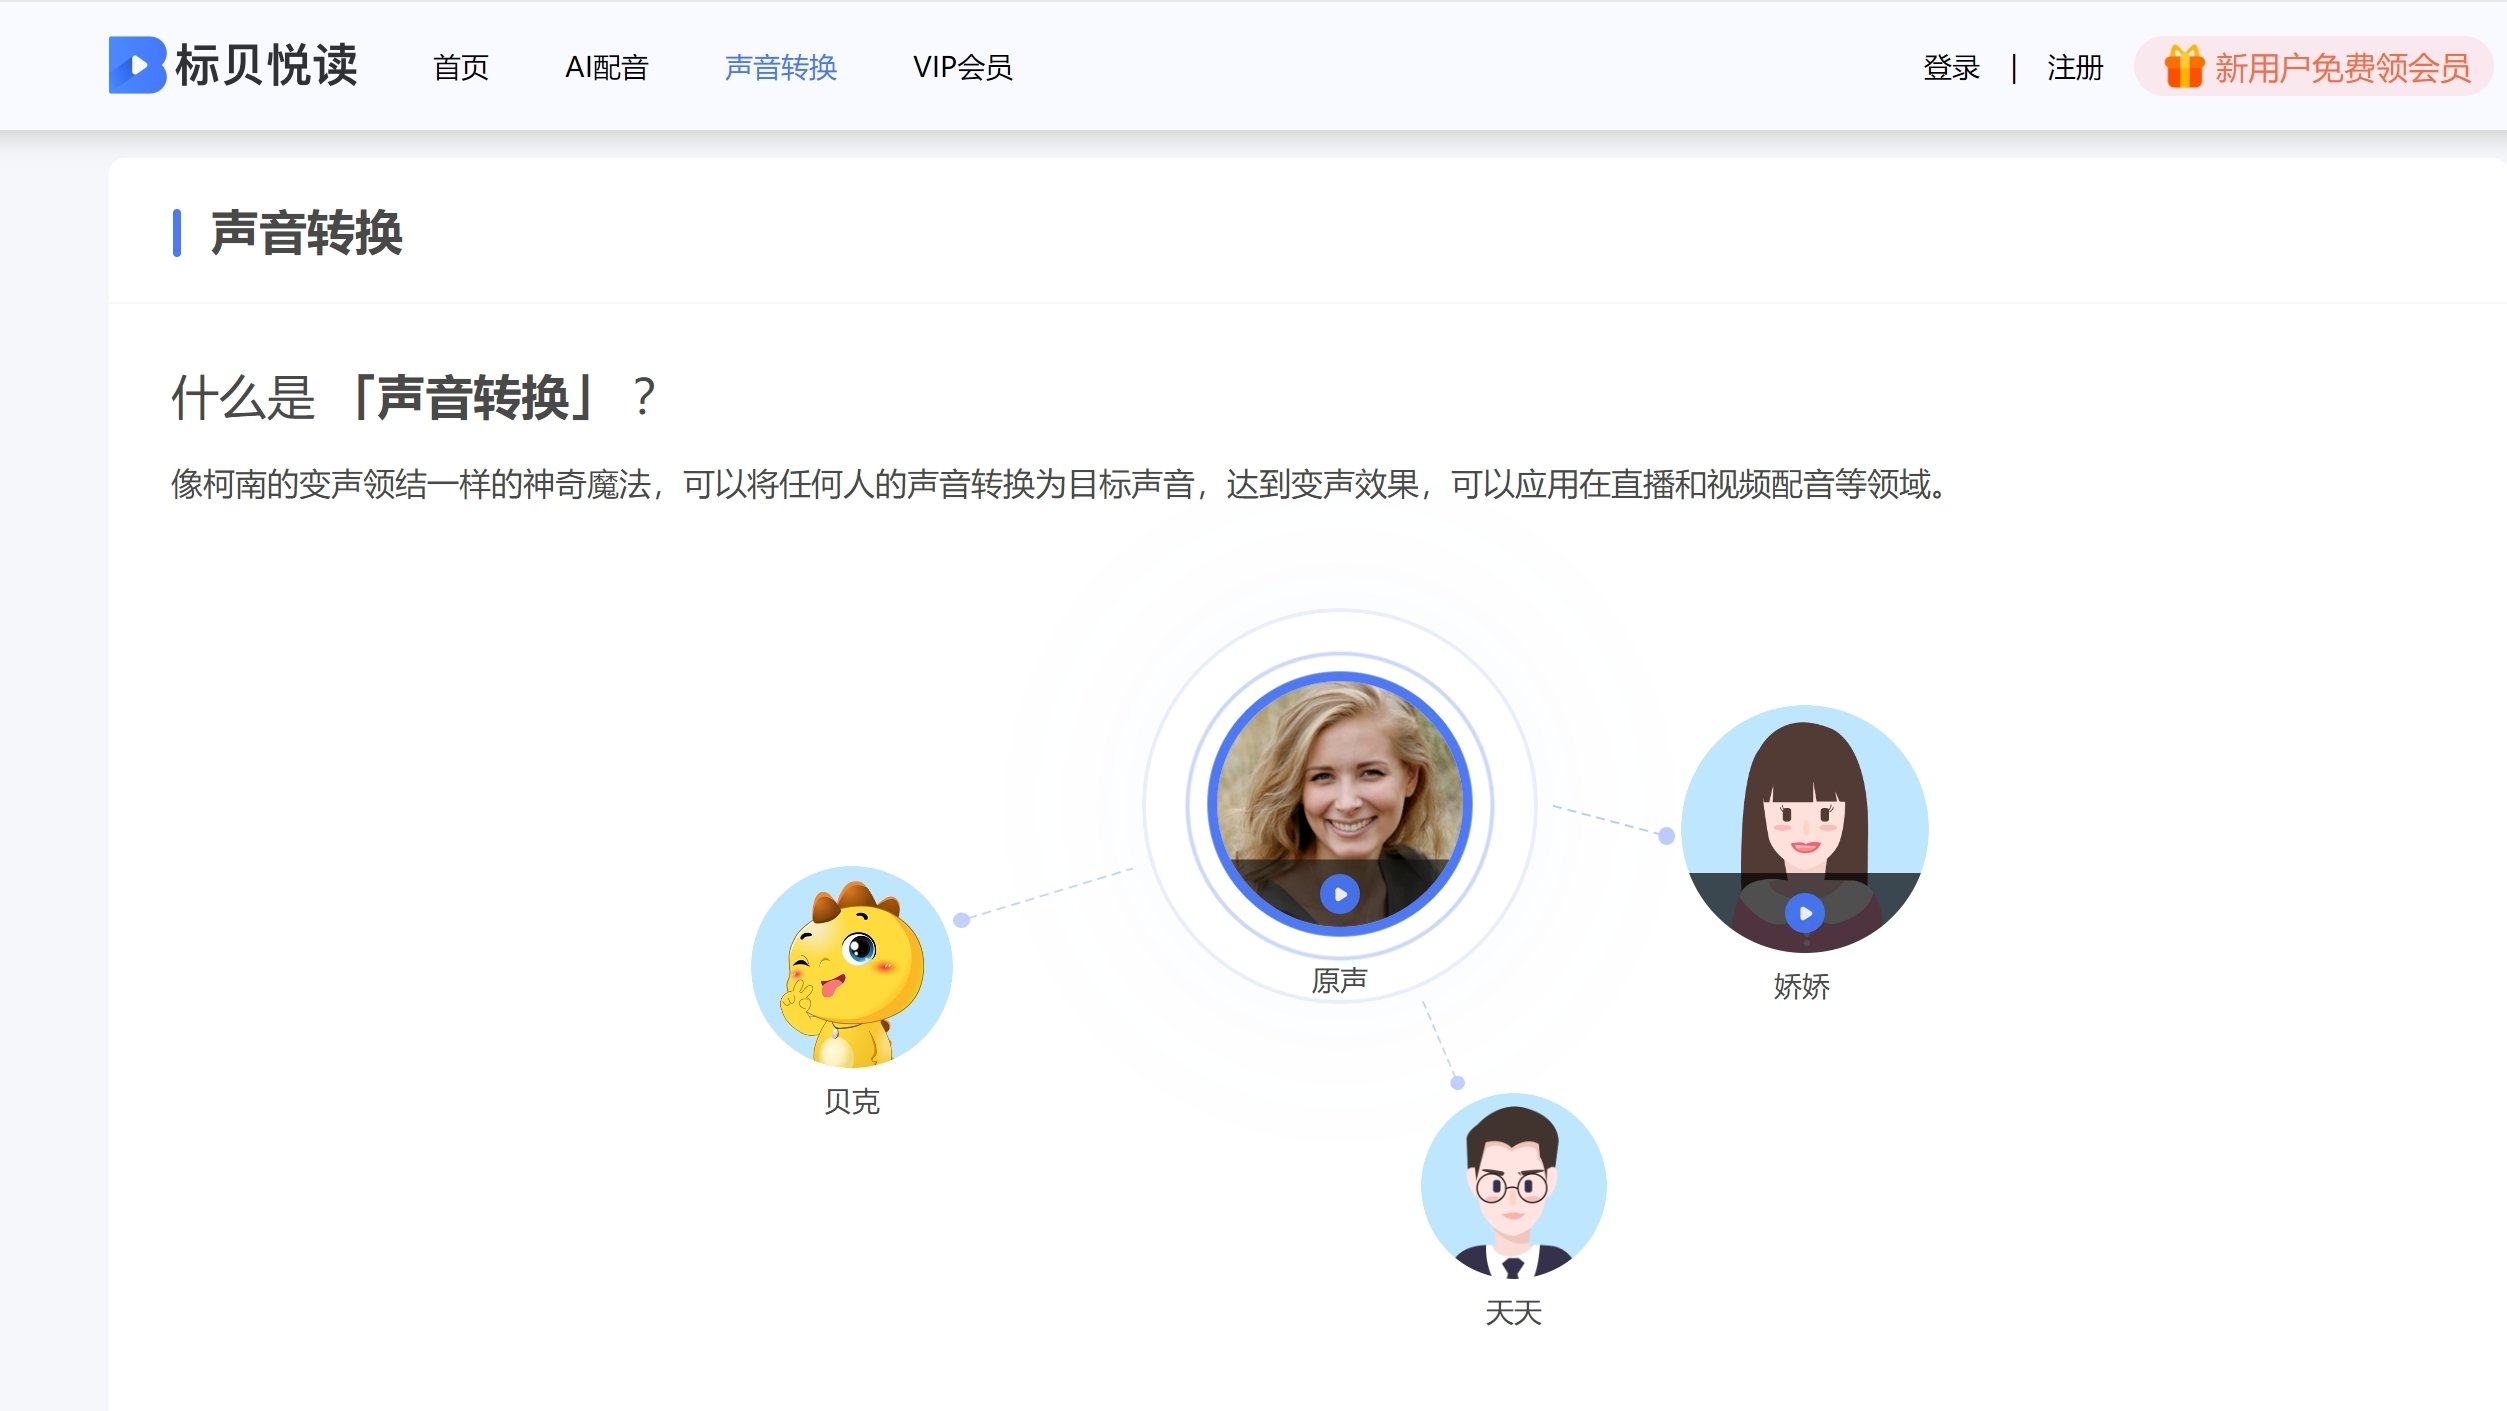Open the VIP会员 section
This screenshot has height=1411, width=2507.
[962, 67]
